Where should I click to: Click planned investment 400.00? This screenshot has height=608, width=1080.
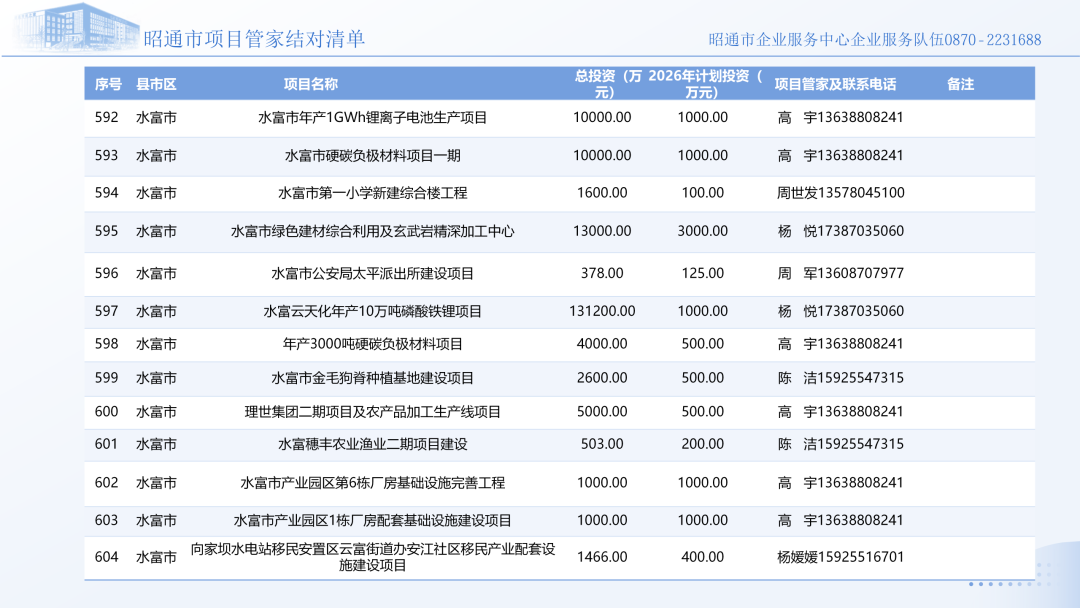tap(703, 557)
